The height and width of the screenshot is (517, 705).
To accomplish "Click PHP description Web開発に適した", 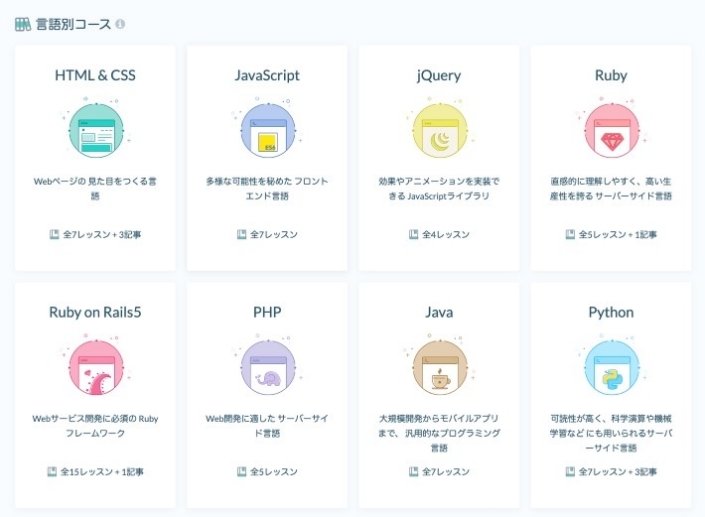I will [x=268, y=426].
